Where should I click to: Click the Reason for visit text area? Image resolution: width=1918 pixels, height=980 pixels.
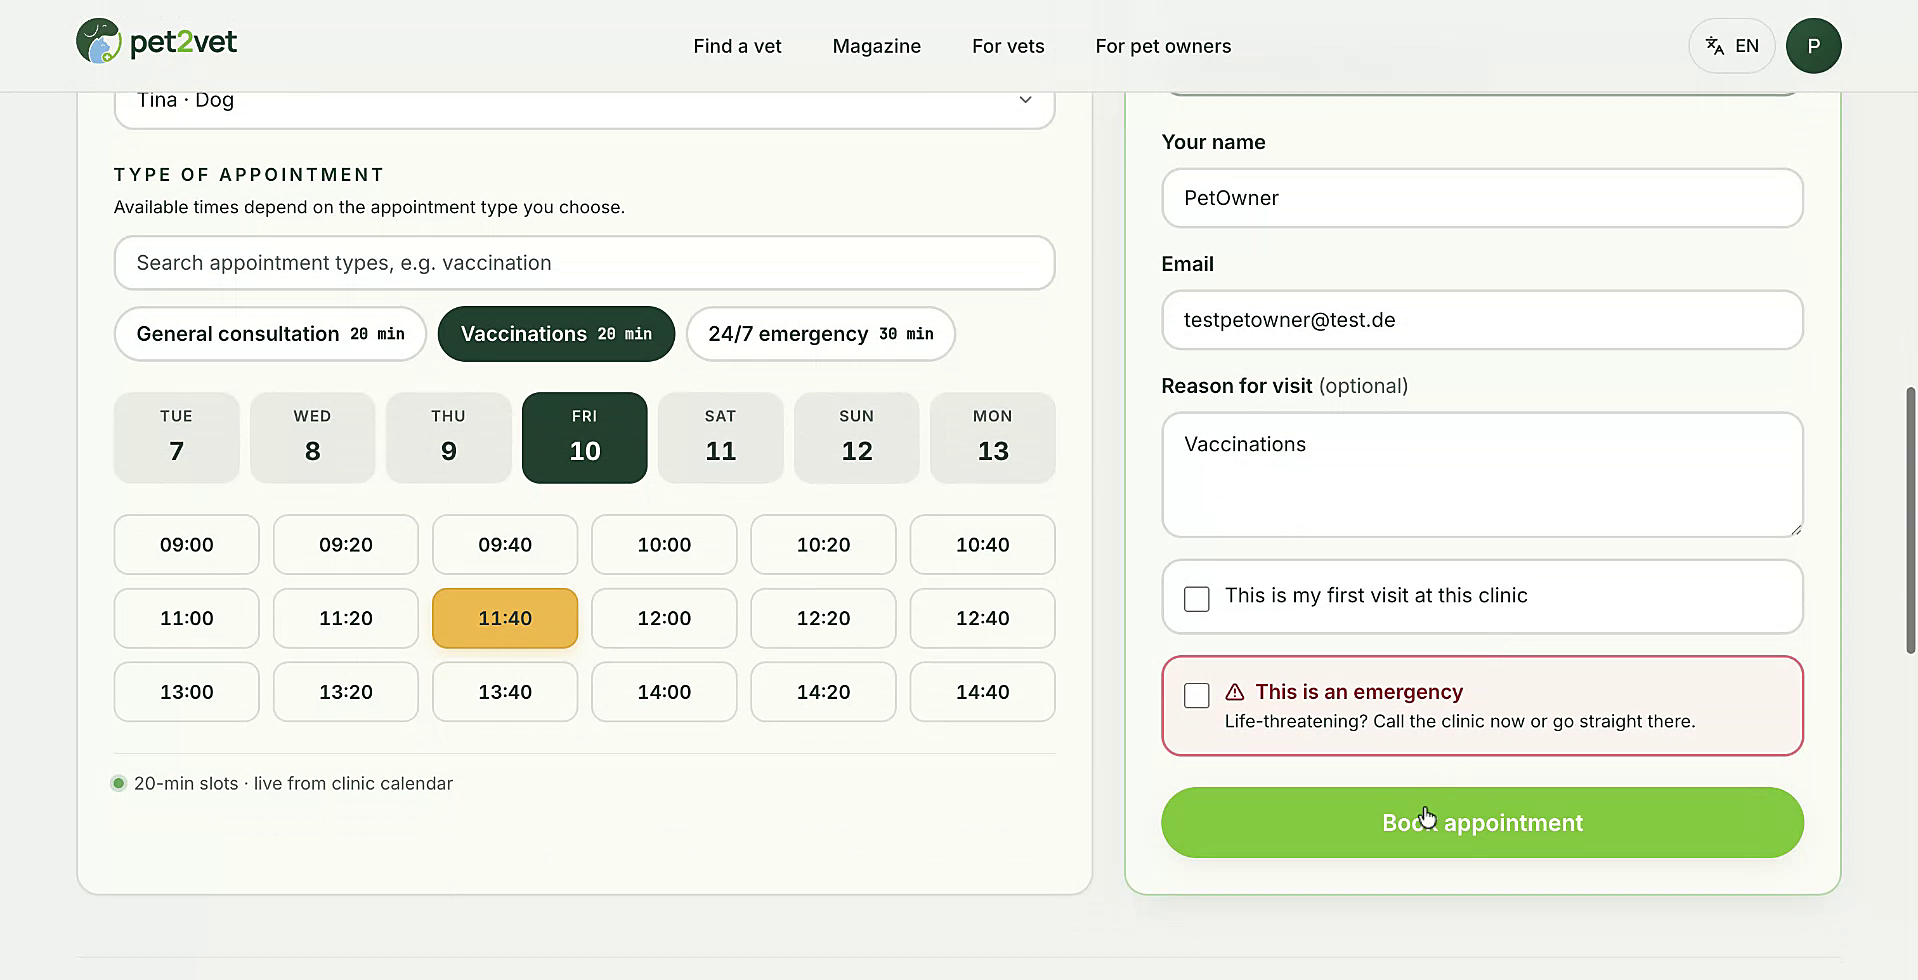(x=1482, y=475)
